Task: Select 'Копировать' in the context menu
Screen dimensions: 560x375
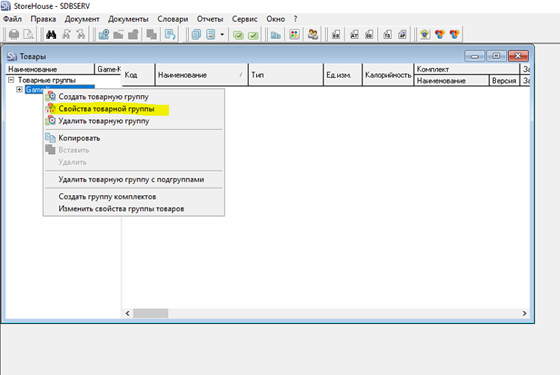Action: pos(134,138)
